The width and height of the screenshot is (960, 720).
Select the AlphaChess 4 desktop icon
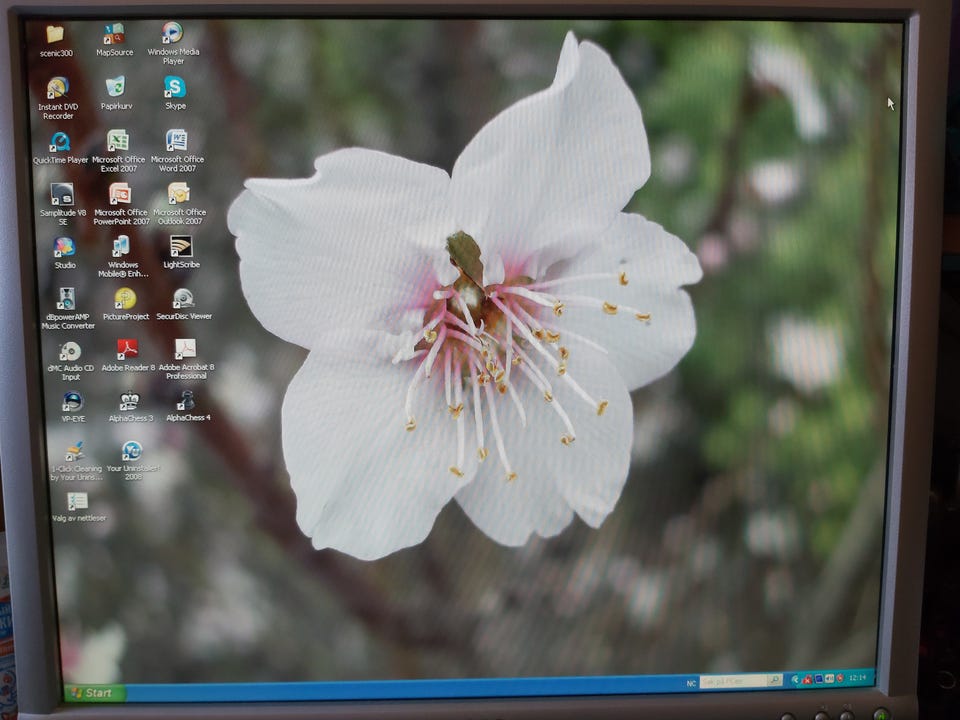(186, 402)
